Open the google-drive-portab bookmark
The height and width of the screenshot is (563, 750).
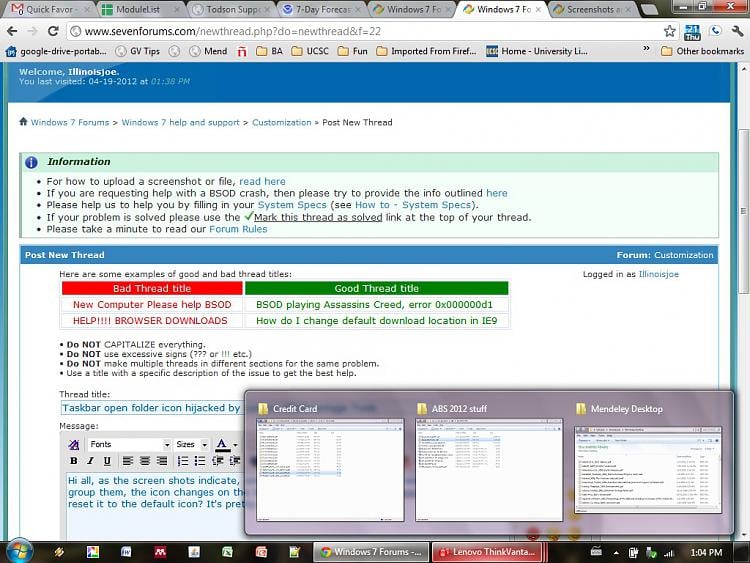click(x=56, y=51)
